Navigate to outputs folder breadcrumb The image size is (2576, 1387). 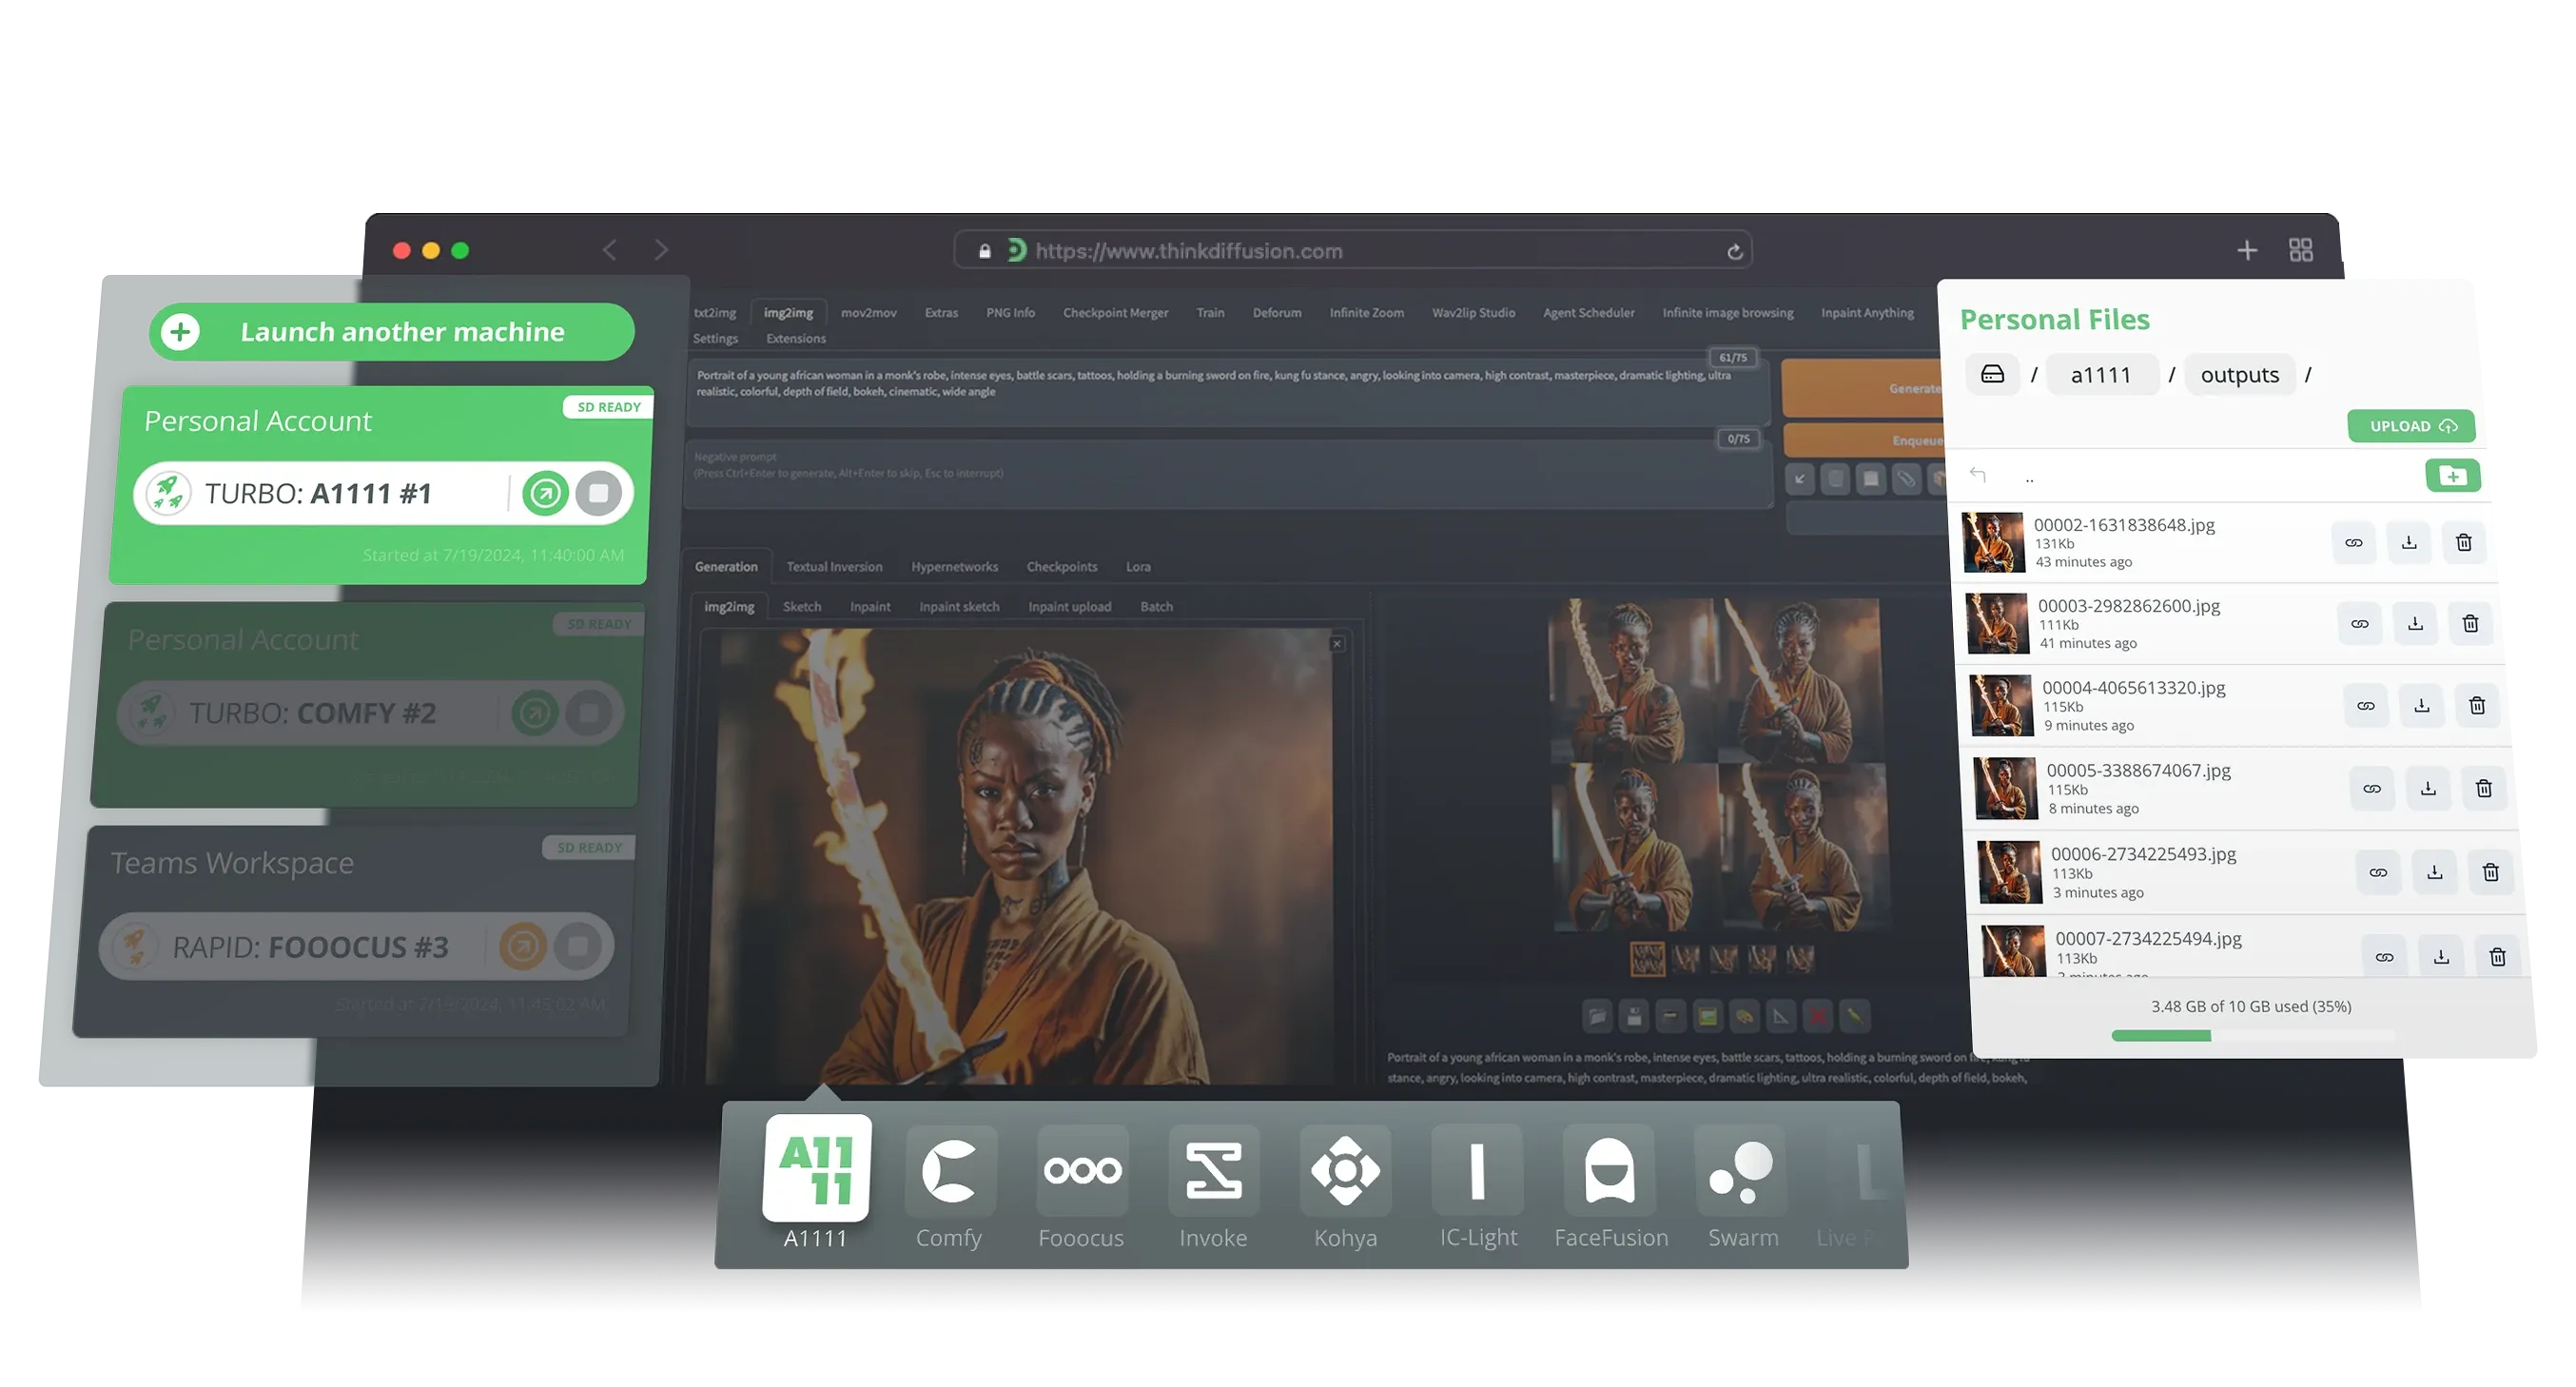[2239, 375]
